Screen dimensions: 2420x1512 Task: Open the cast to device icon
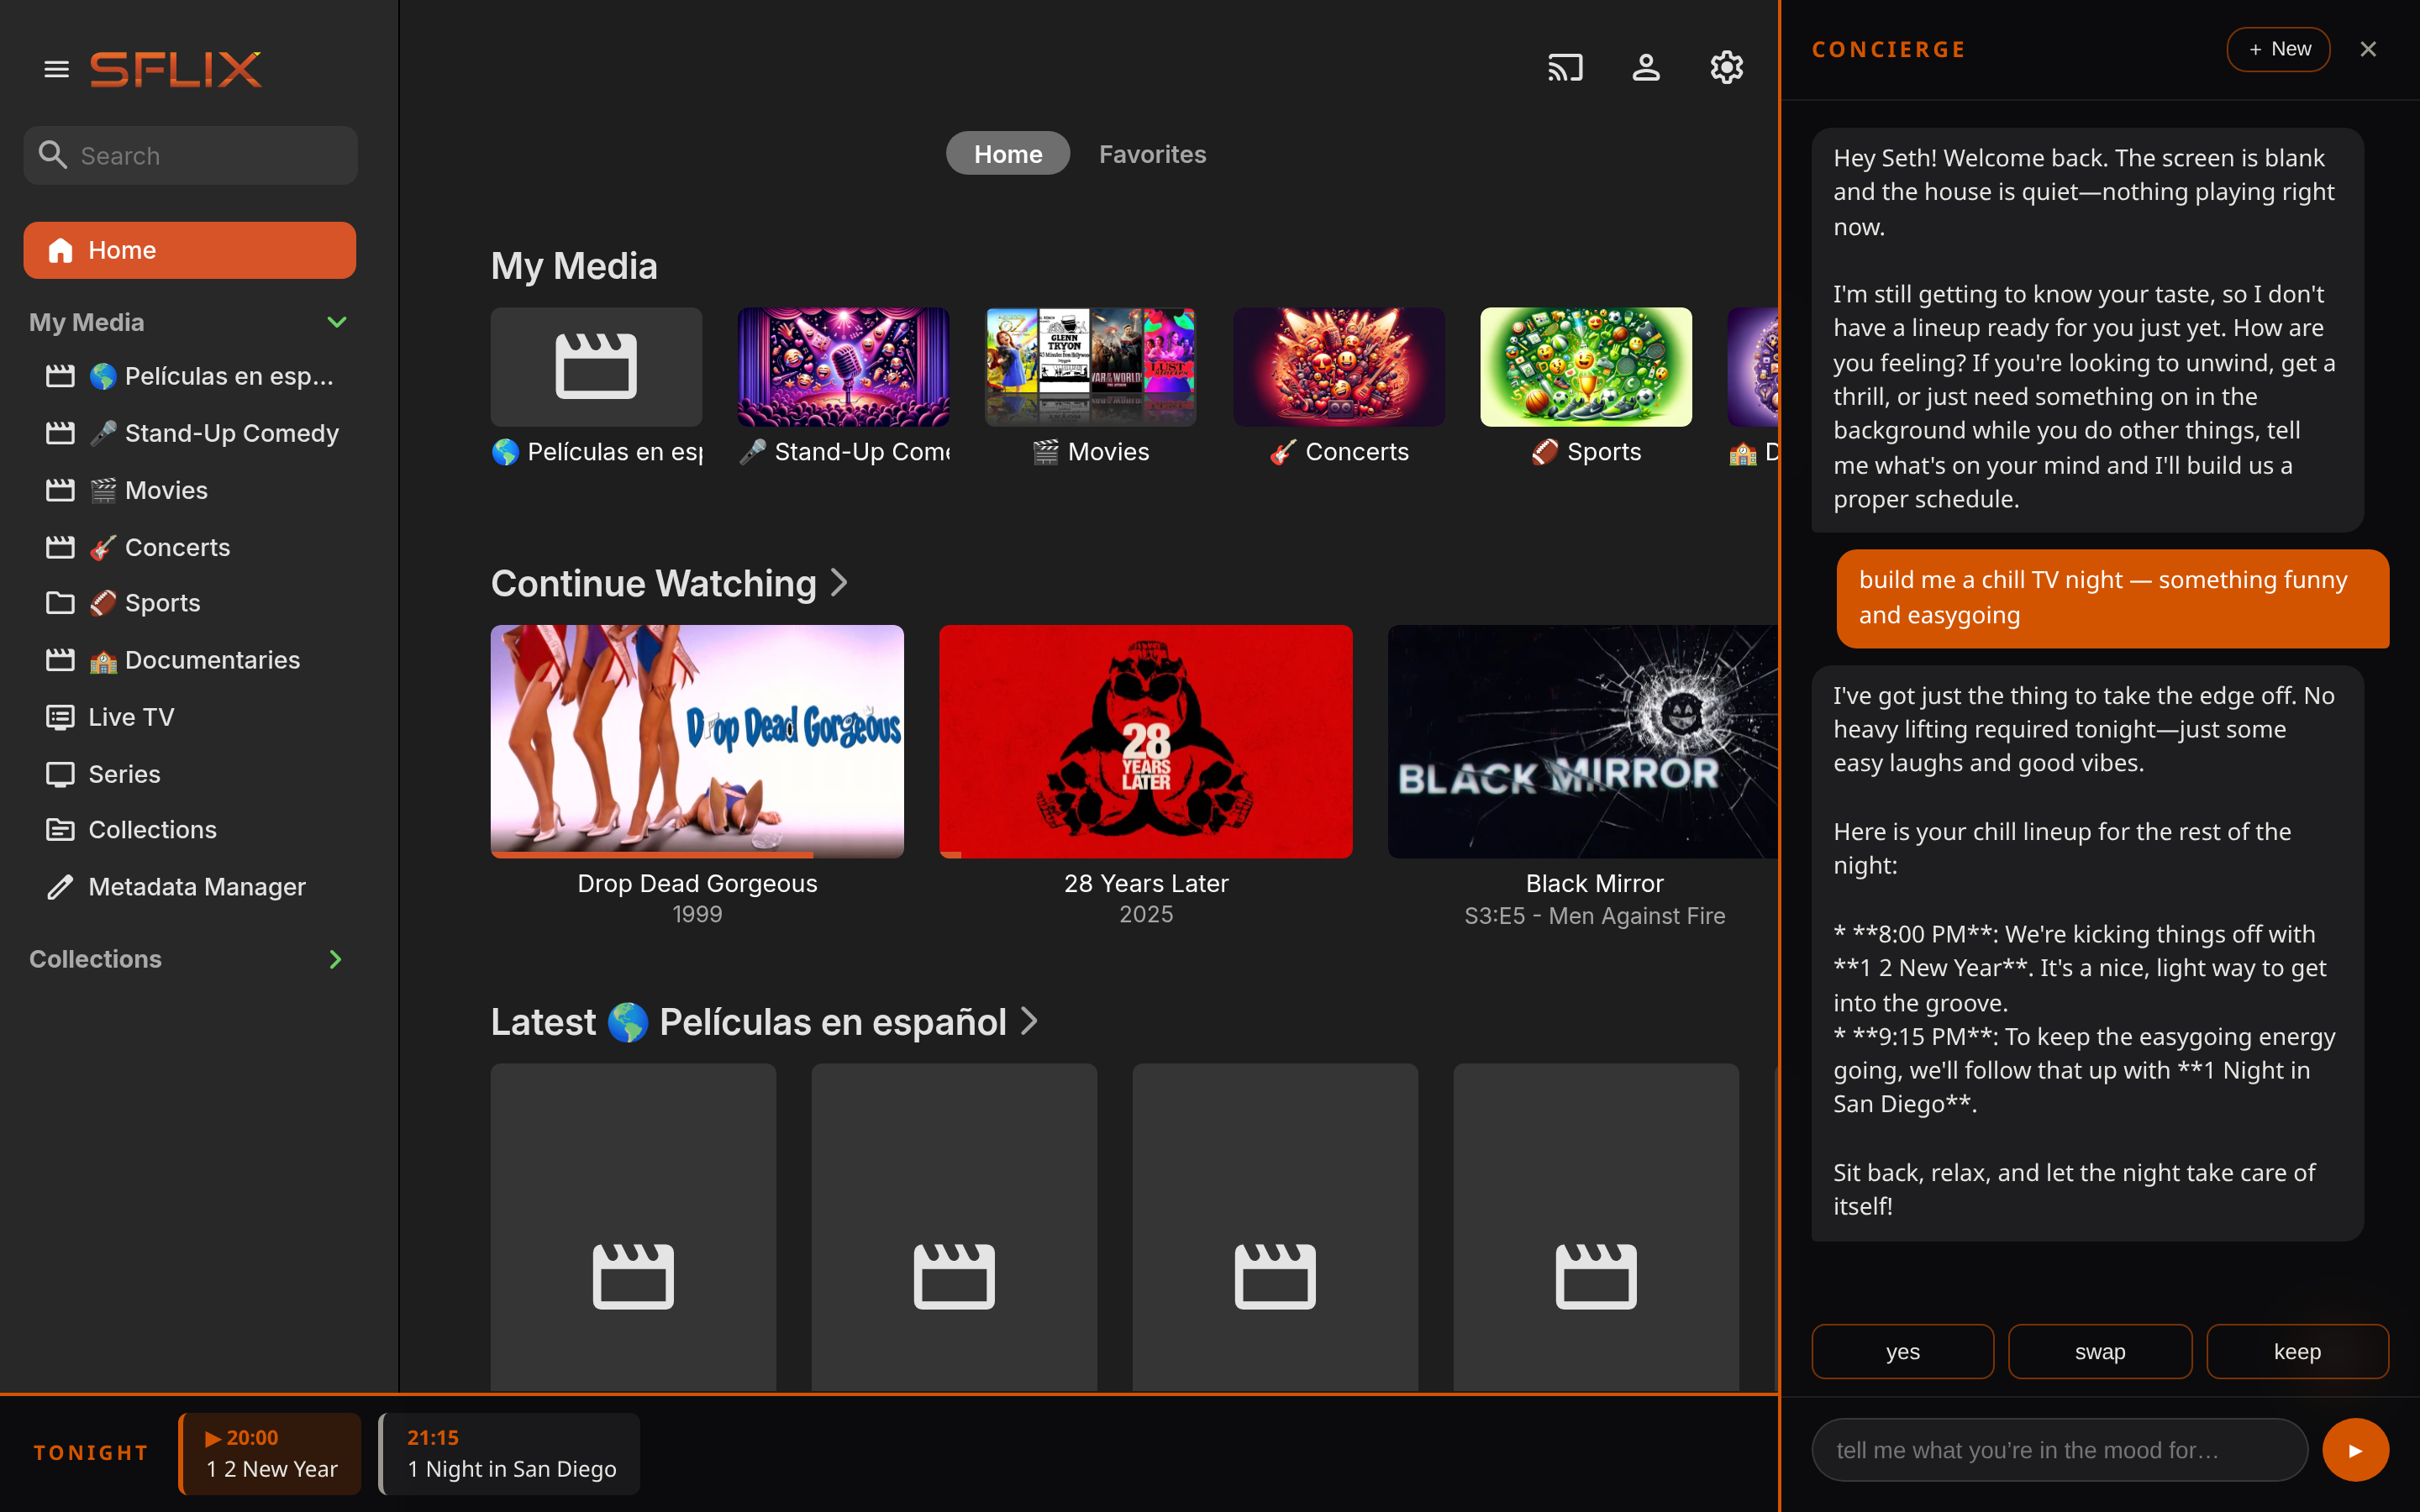pyautogui.click(x=1565, y=68)
